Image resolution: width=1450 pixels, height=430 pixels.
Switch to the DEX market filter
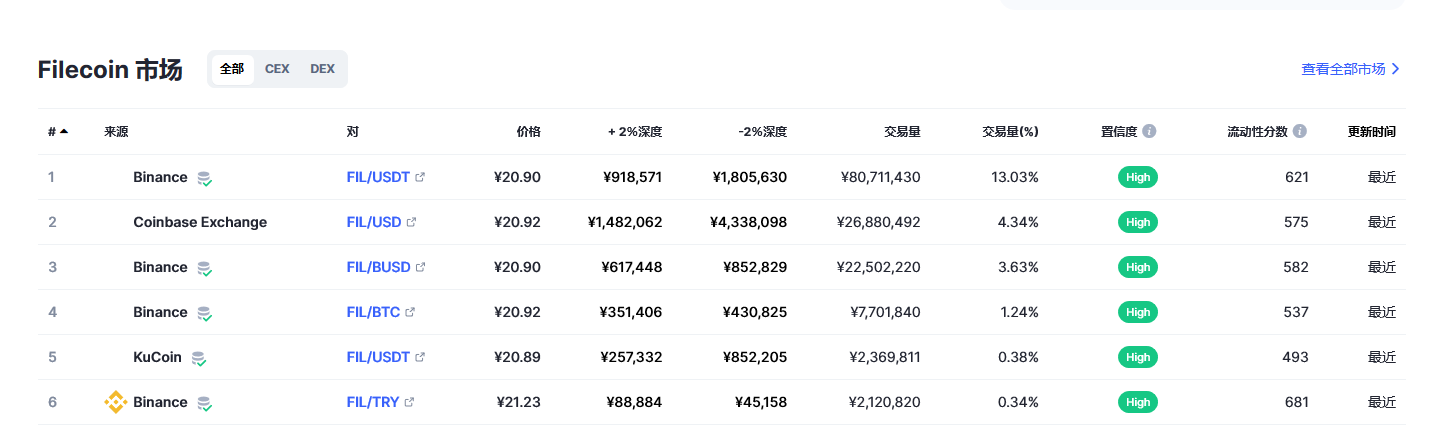(x=322, y=69)
